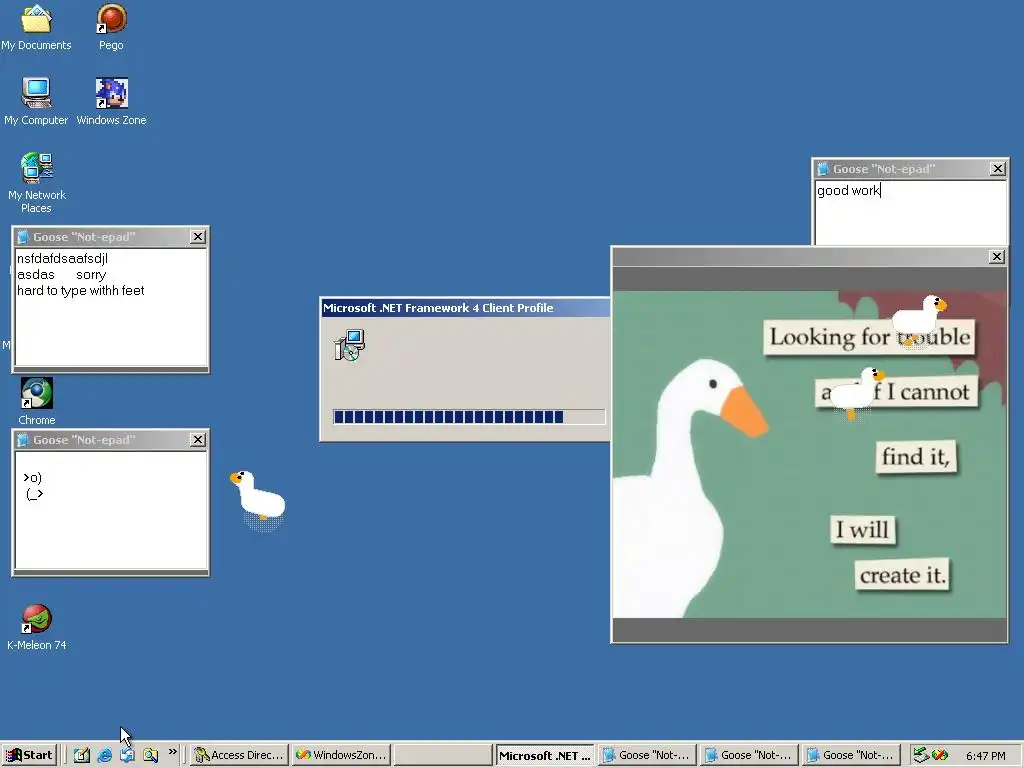
Task: Click the 'good work' text in Not-epad
Action: click(848, 191)
